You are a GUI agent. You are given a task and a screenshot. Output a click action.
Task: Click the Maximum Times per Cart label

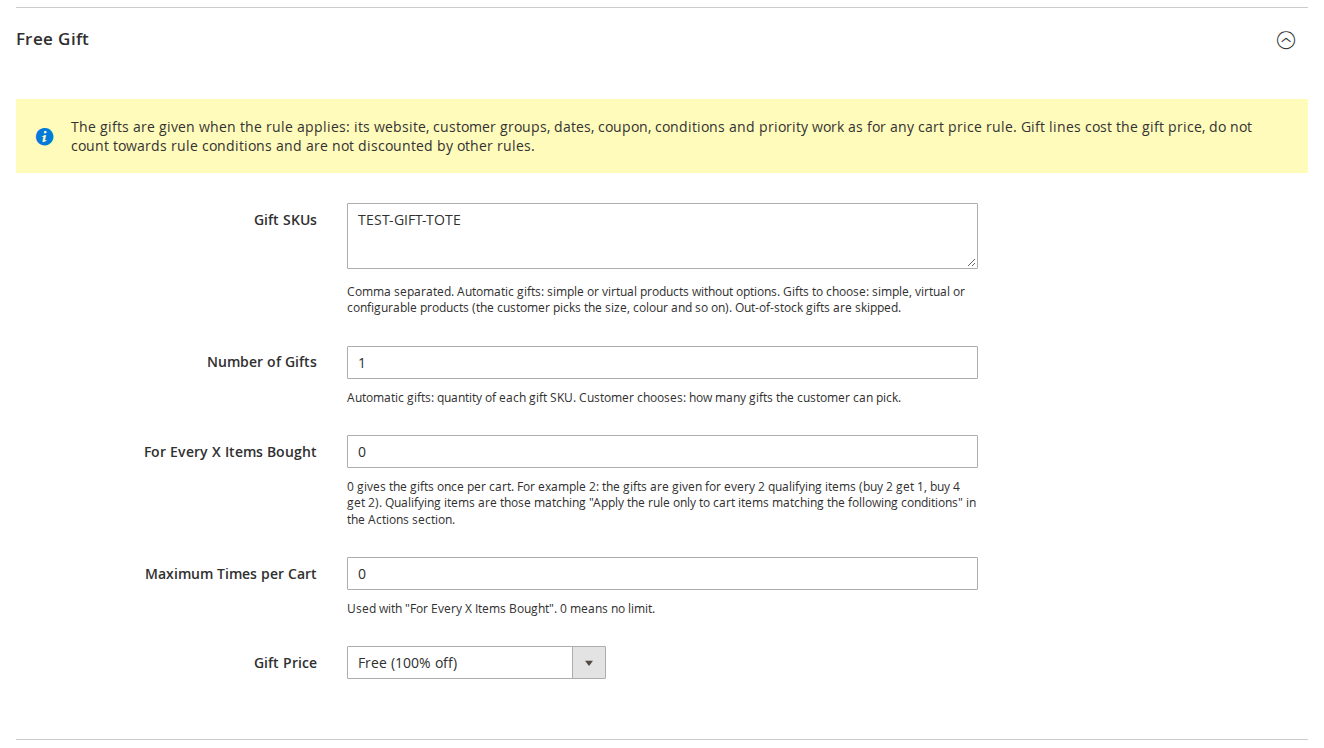231,574
